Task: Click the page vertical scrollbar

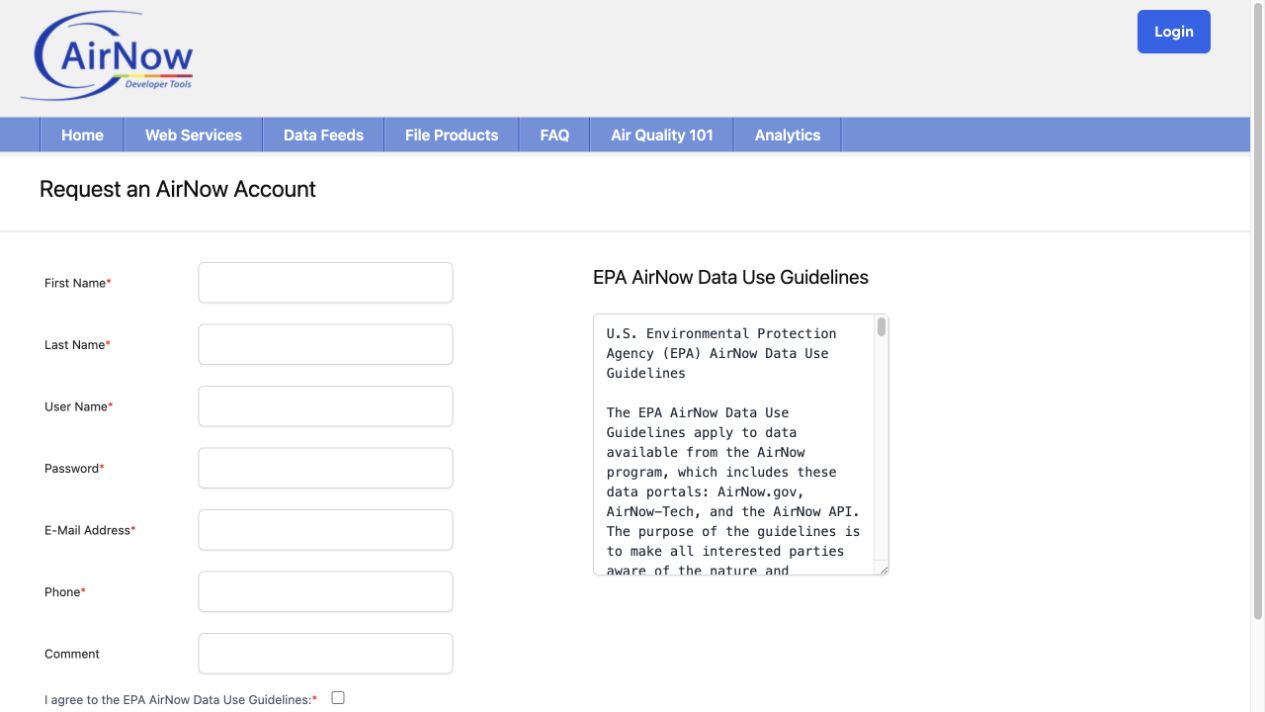Action: click(x=1258, y=310)
